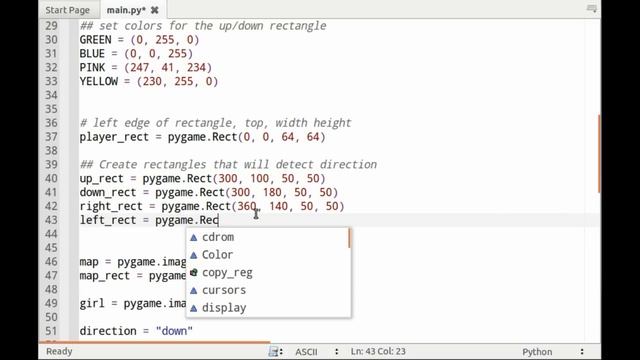
Task: Select the main.py tab
Action: tap(126, 10)
